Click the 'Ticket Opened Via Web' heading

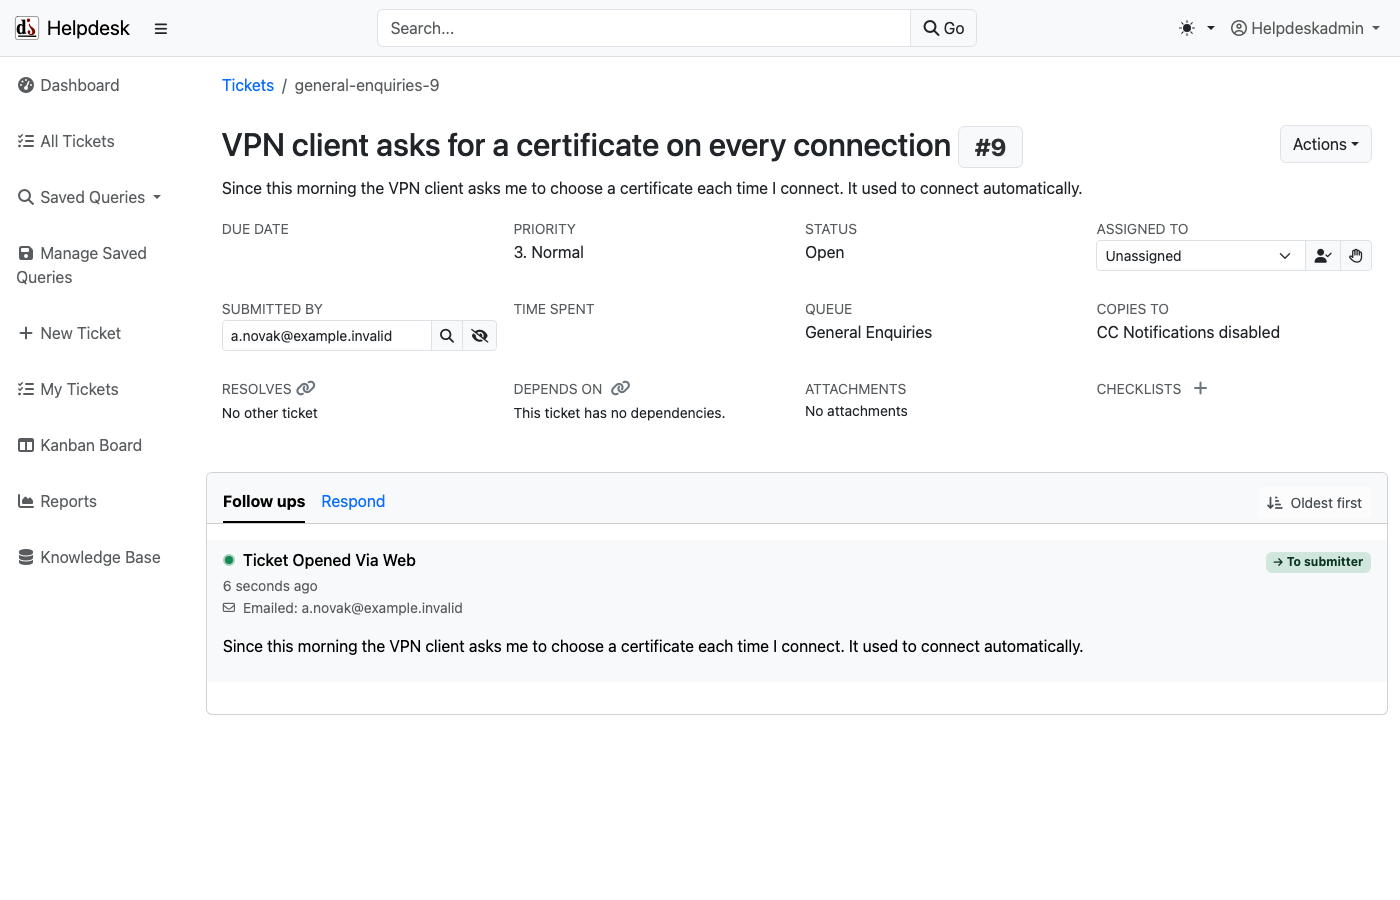click(x=329, y=560)
